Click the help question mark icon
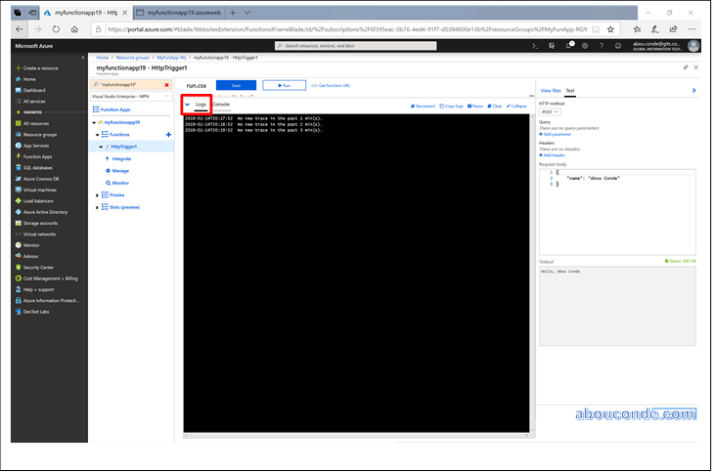This screenshot has width=714, height=472. [602, 45]
